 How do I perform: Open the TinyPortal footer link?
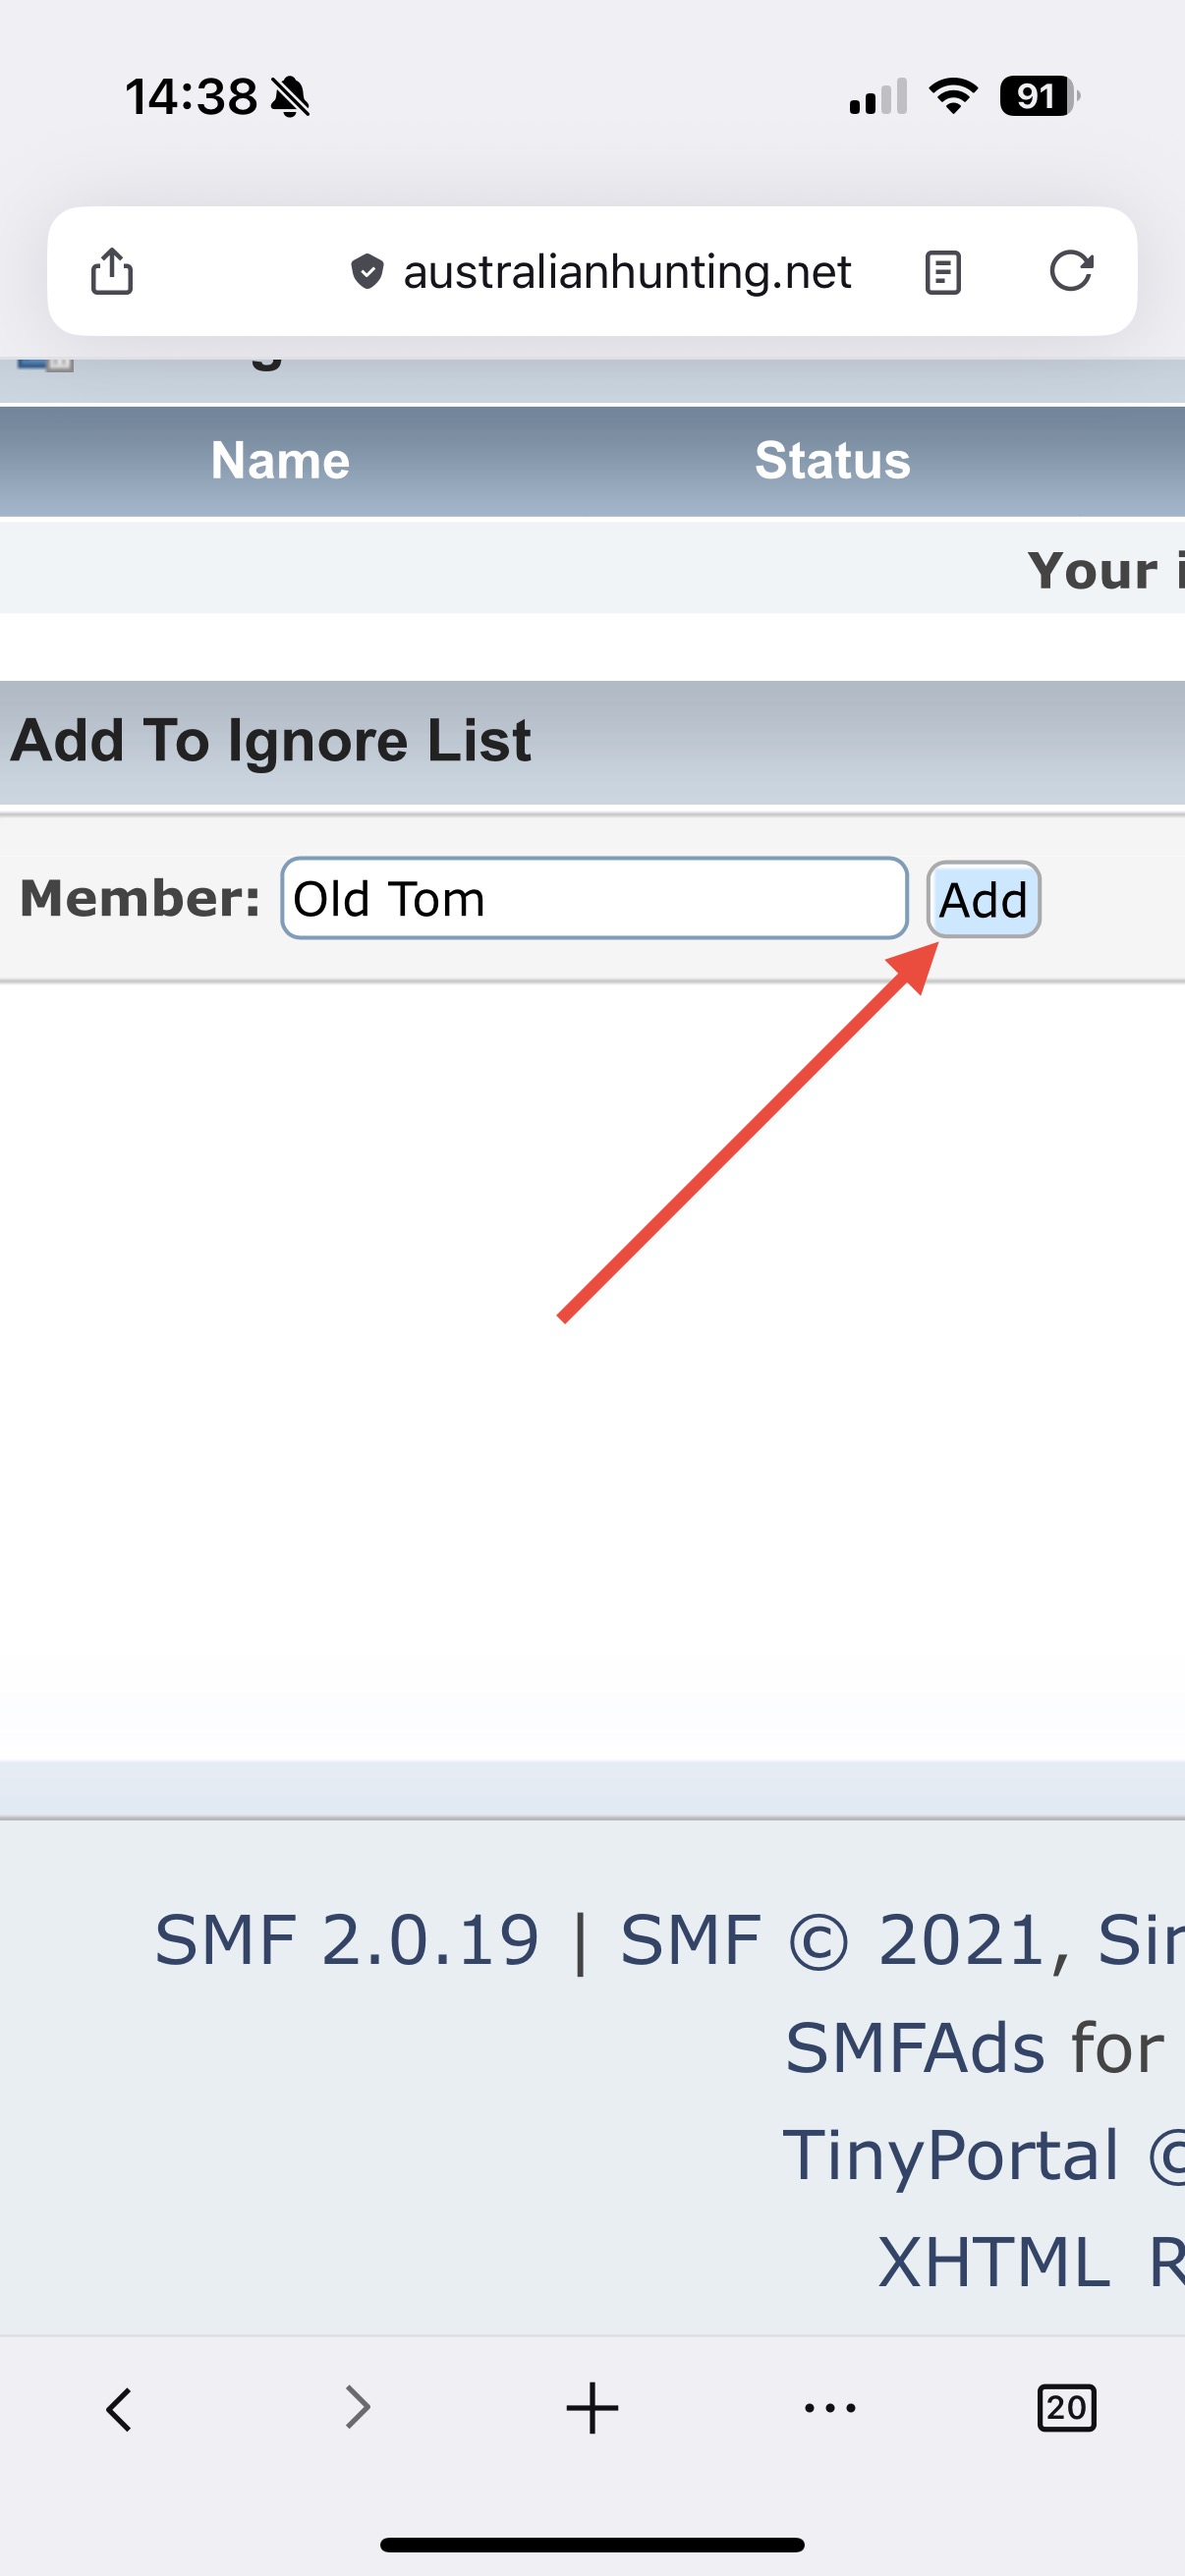coord(950,2154)
